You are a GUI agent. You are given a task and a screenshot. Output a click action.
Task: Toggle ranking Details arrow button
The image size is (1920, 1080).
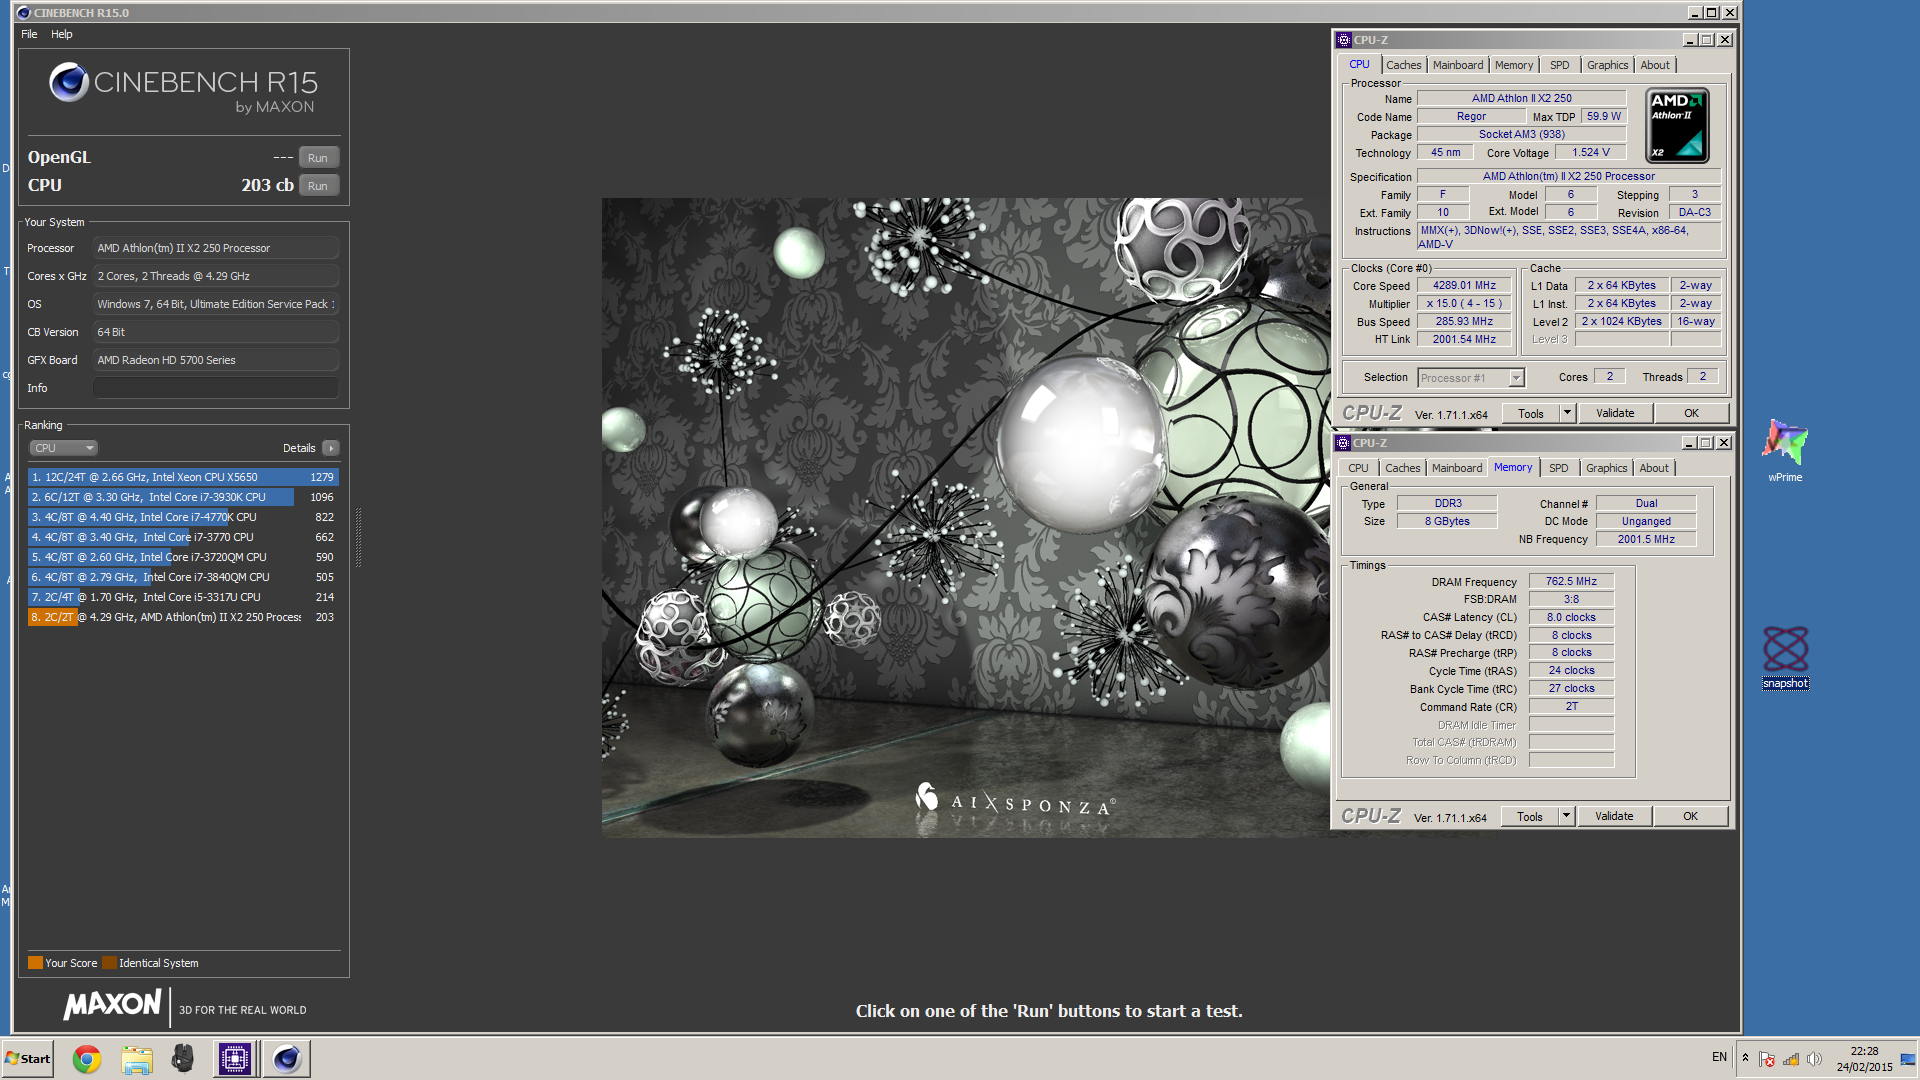click(x=331, y=448)
